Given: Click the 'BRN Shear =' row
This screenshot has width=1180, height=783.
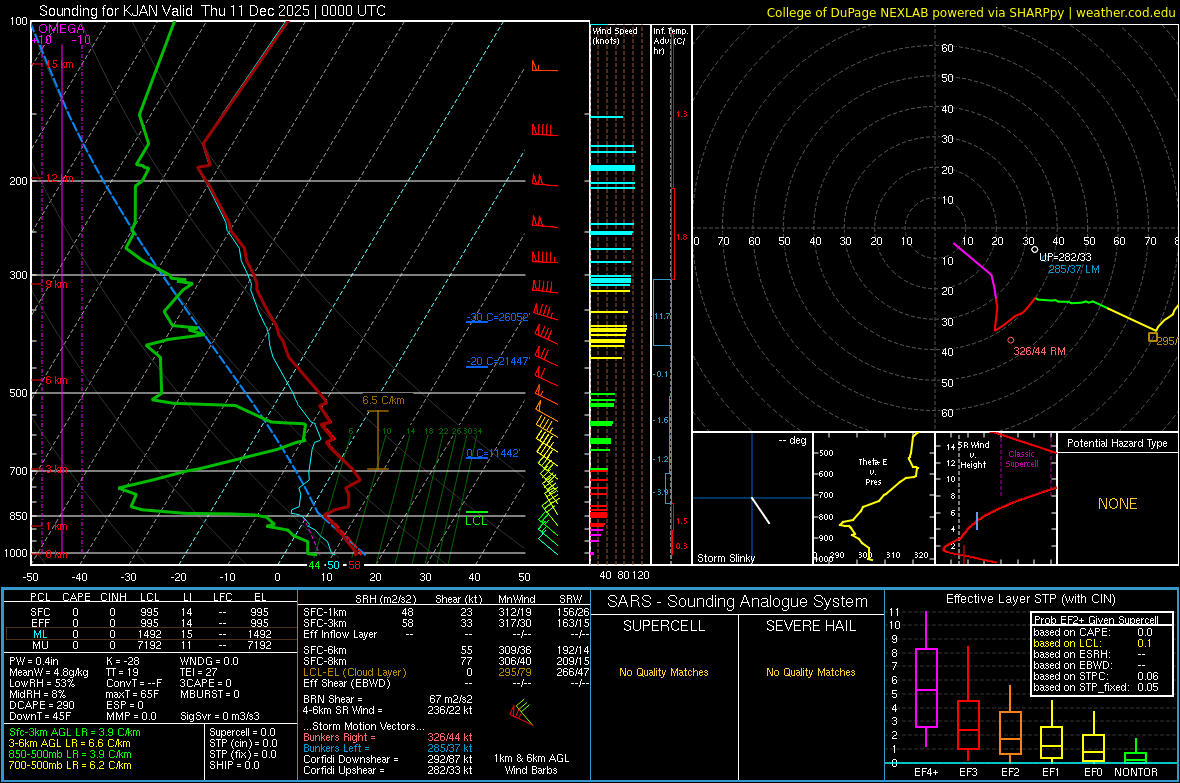Looking at the screenshot, I should pos(388,699).
